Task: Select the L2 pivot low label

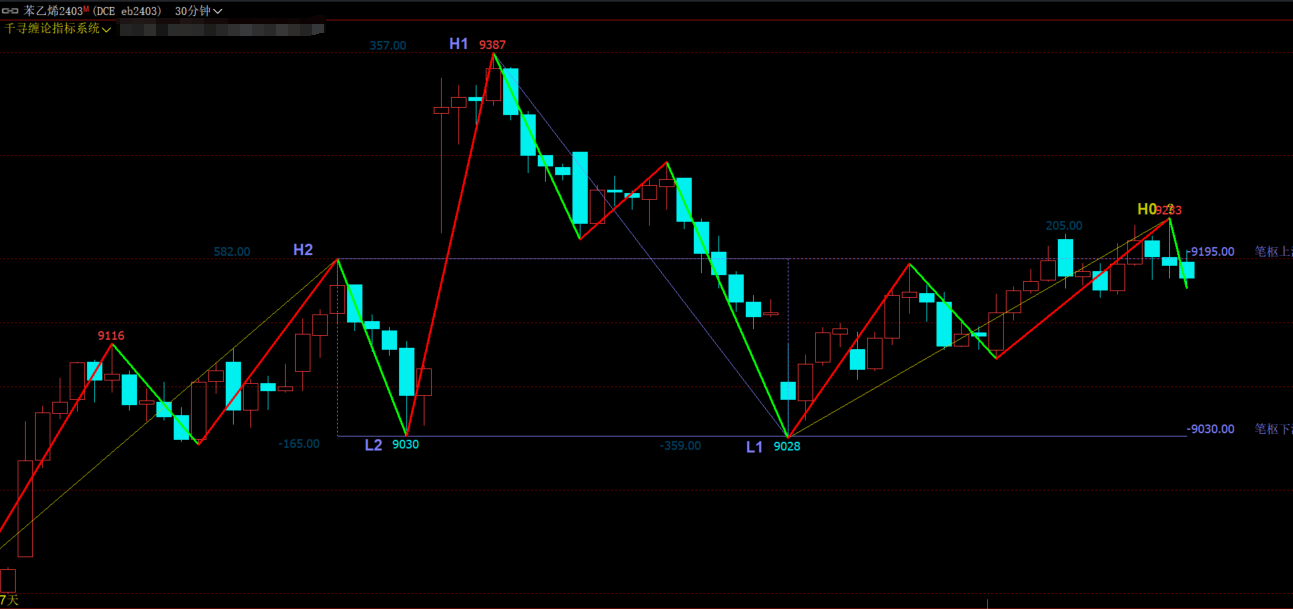Action: (373, 445)
